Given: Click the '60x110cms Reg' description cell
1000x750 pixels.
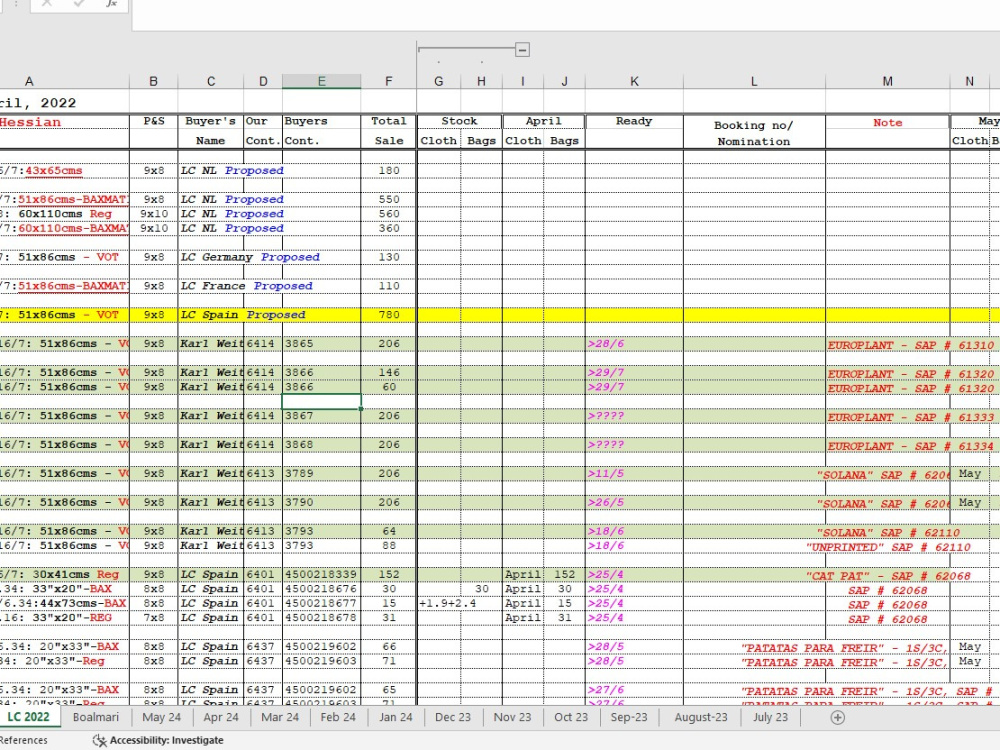Looking at the screenshot, I should [x=64, y=214].
